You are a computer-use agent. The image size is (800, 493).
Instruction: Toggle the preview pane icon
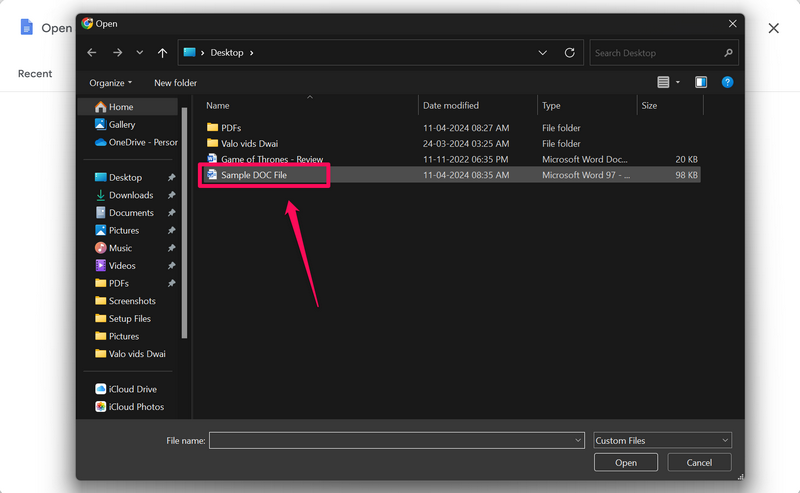click(x=701, y=82)
